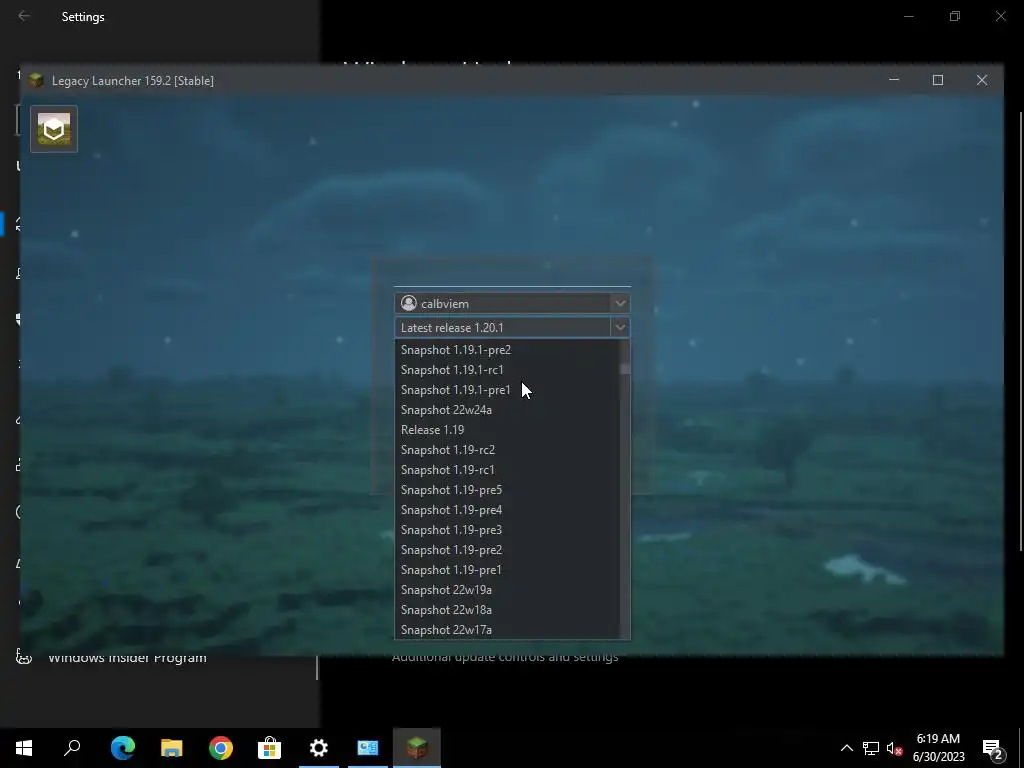
Task: Click the Minecraft grass block taskbar icon
Action: point(417,748)
